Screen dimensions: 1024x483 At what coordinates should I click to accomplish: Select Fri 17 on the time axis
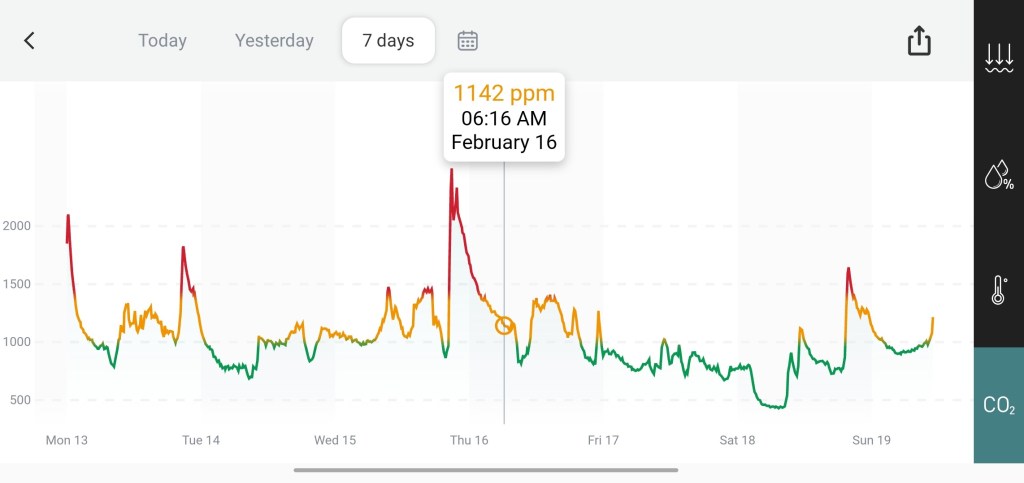pos(603,440)
